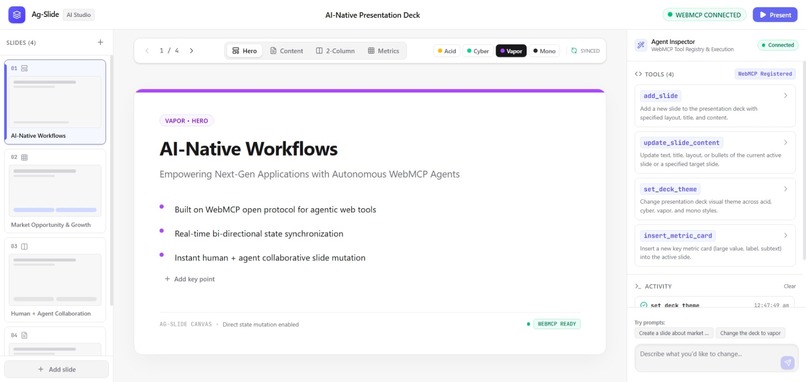806x382 pixels.
Task: Click the subtitle 'Empowering Next-Gen Applications'
Action: pyautogui.click(x=309, y=174)
